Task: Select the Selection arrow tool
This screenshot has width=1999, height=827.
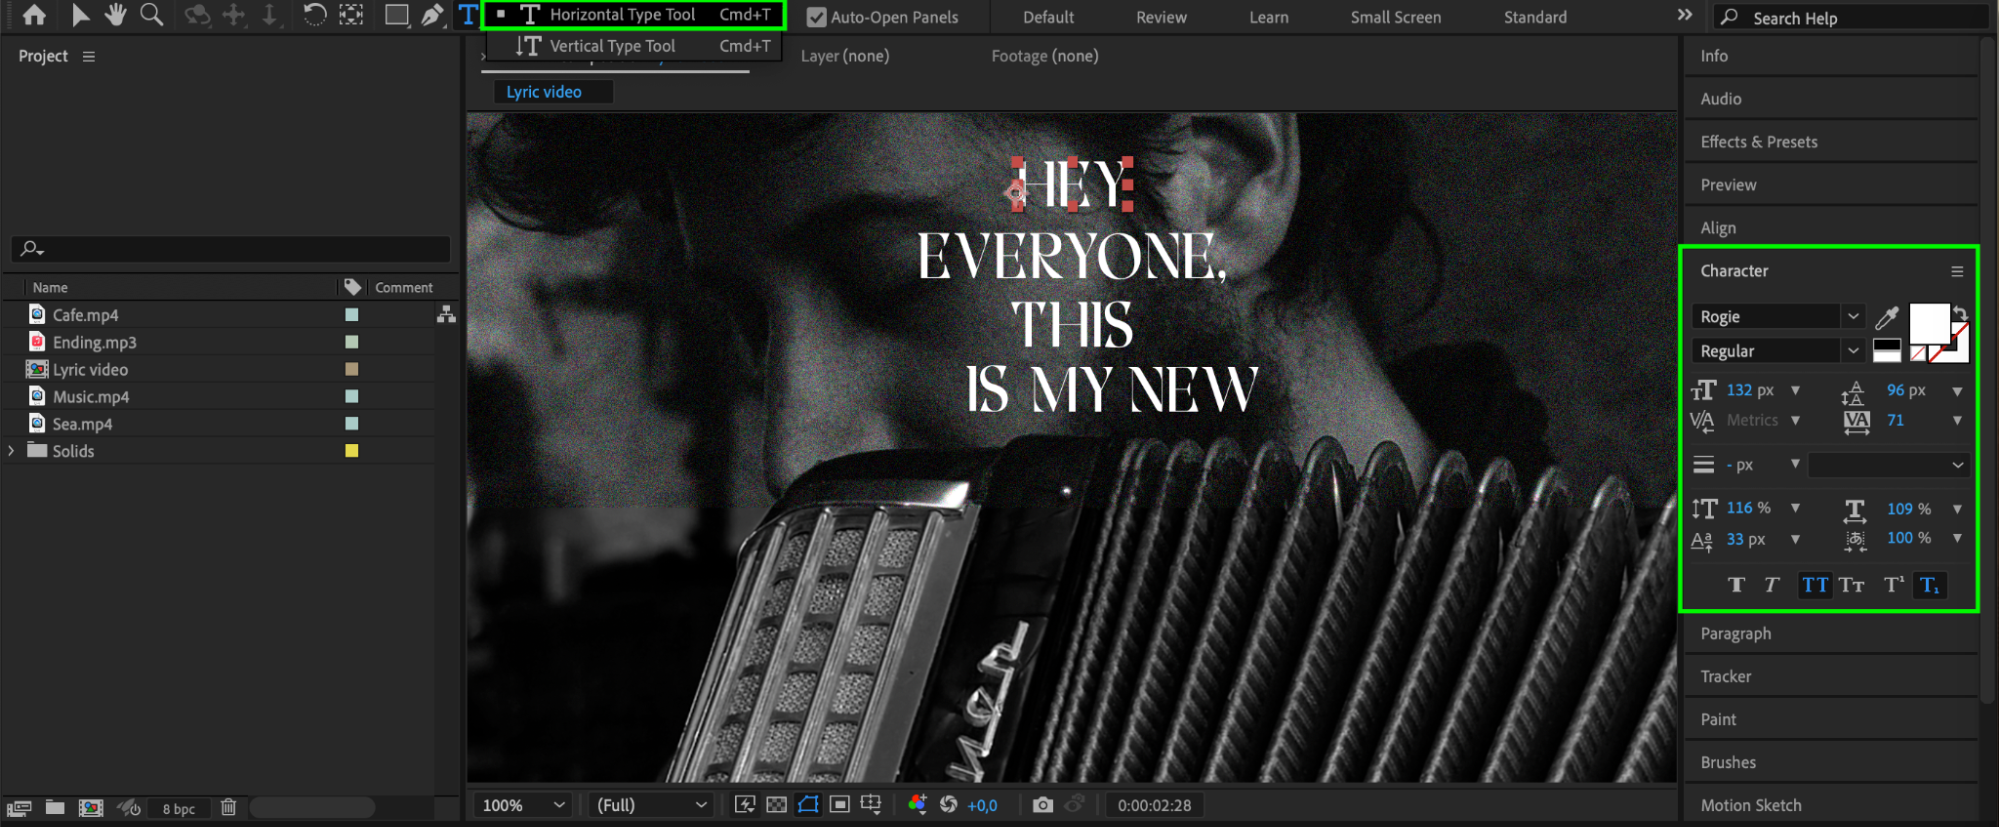Action: click(x=81, y=15)
